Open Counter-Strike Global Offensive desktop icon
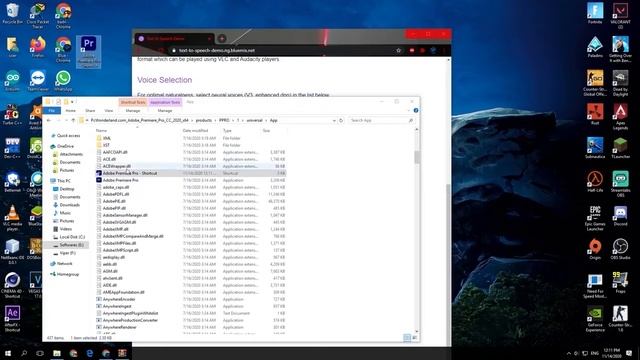This screenshot has width=640, height=360. [x=595, y=83]
